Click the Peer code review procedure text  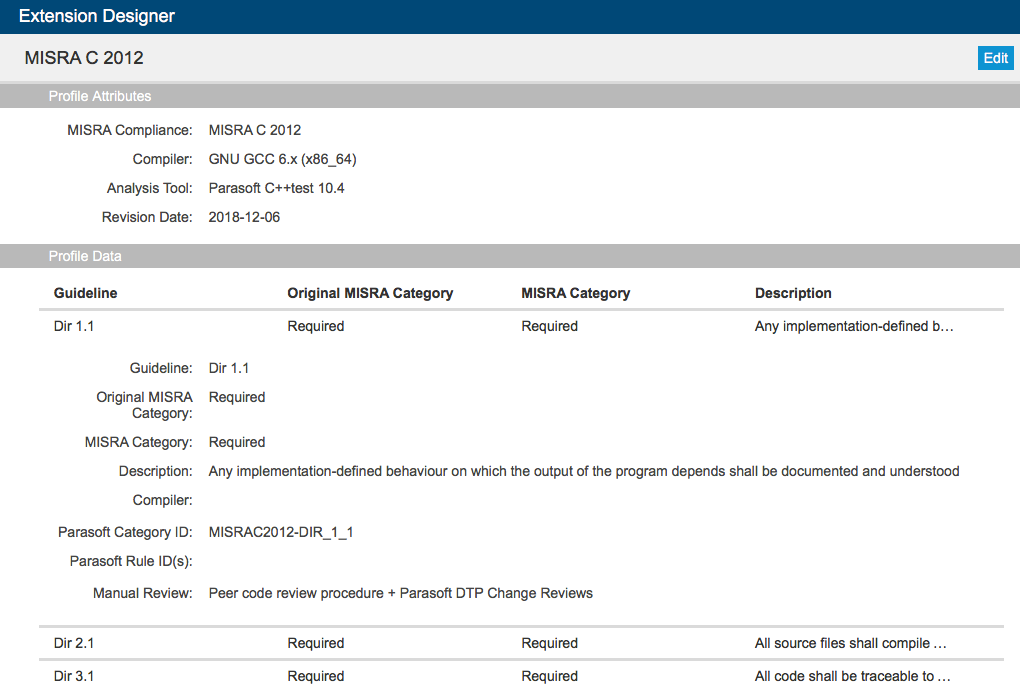click(401, 593)
